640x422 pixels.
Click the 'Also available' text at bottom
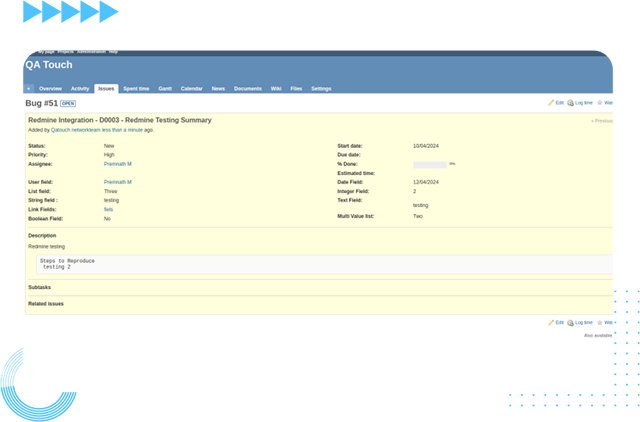pos(598,335)
